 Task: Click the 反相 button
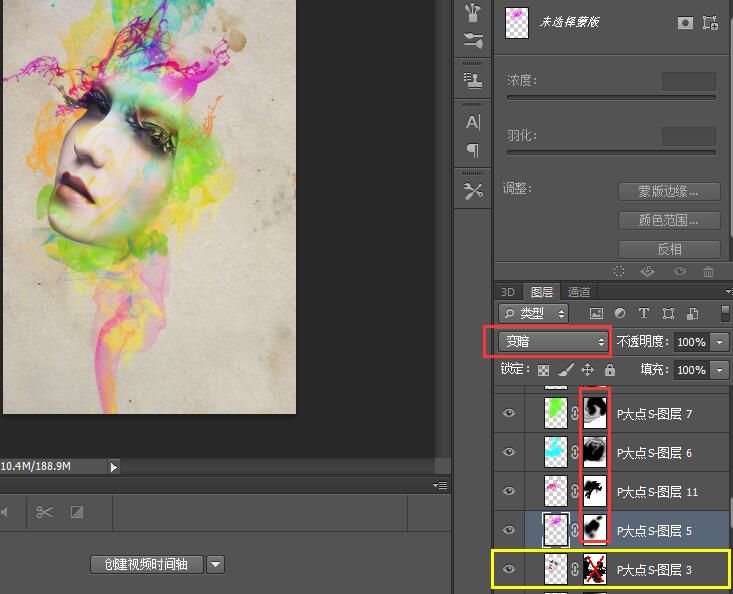coord(669,249)
